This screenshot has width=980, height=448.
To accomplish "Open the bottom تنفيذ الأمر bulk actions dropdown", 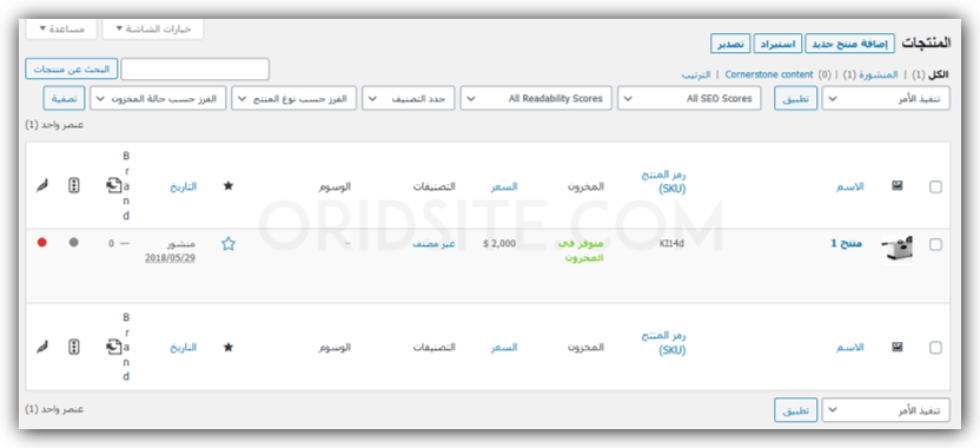I will pos(886,411).
